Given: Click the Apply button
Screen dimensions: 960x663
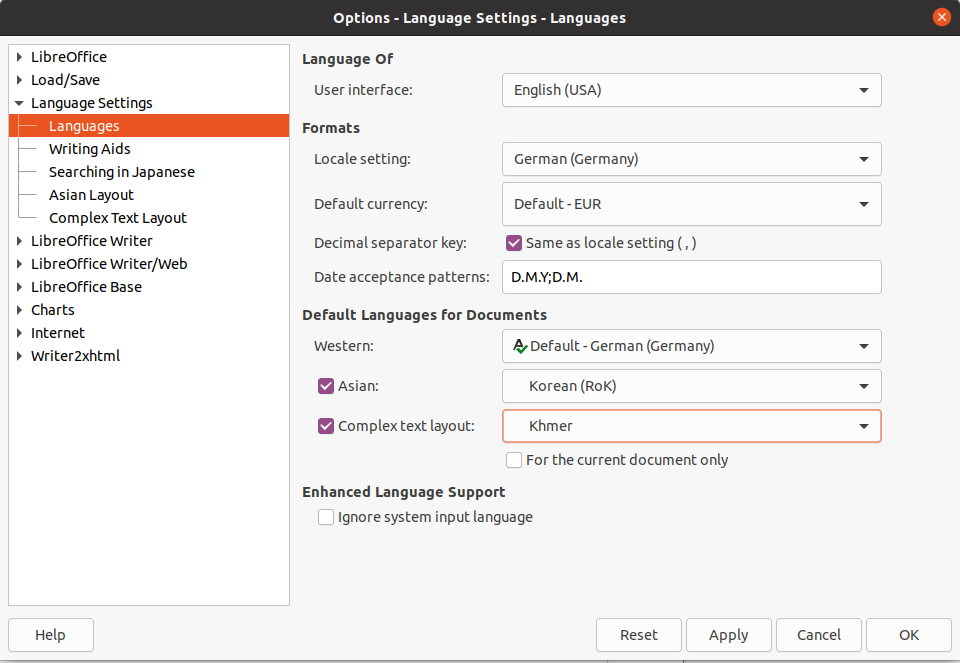Looking at the screenshot, I should pos(729,635).
